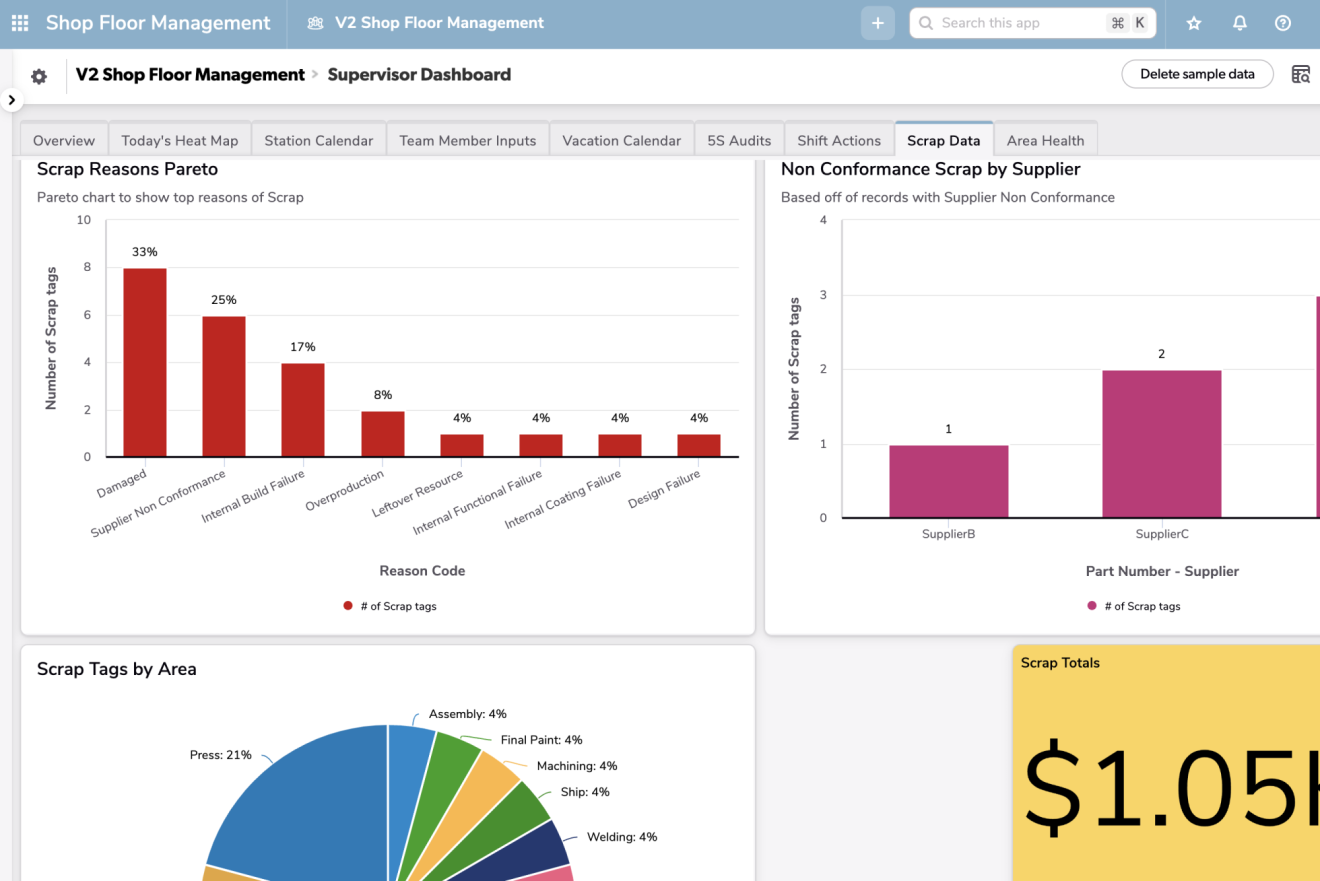
Task: Open the app grid launcher icon
Action: point(20,23)
